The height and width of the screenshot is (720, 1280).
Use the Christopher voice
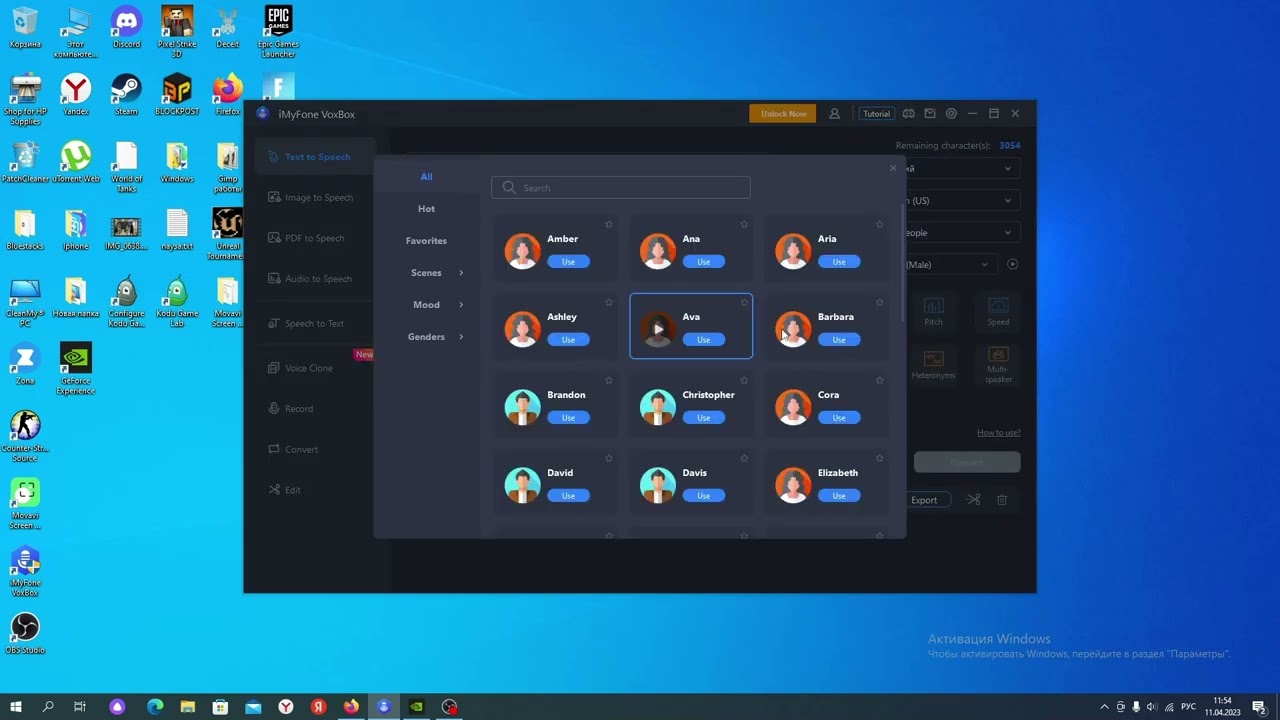(x=703, y=418)
